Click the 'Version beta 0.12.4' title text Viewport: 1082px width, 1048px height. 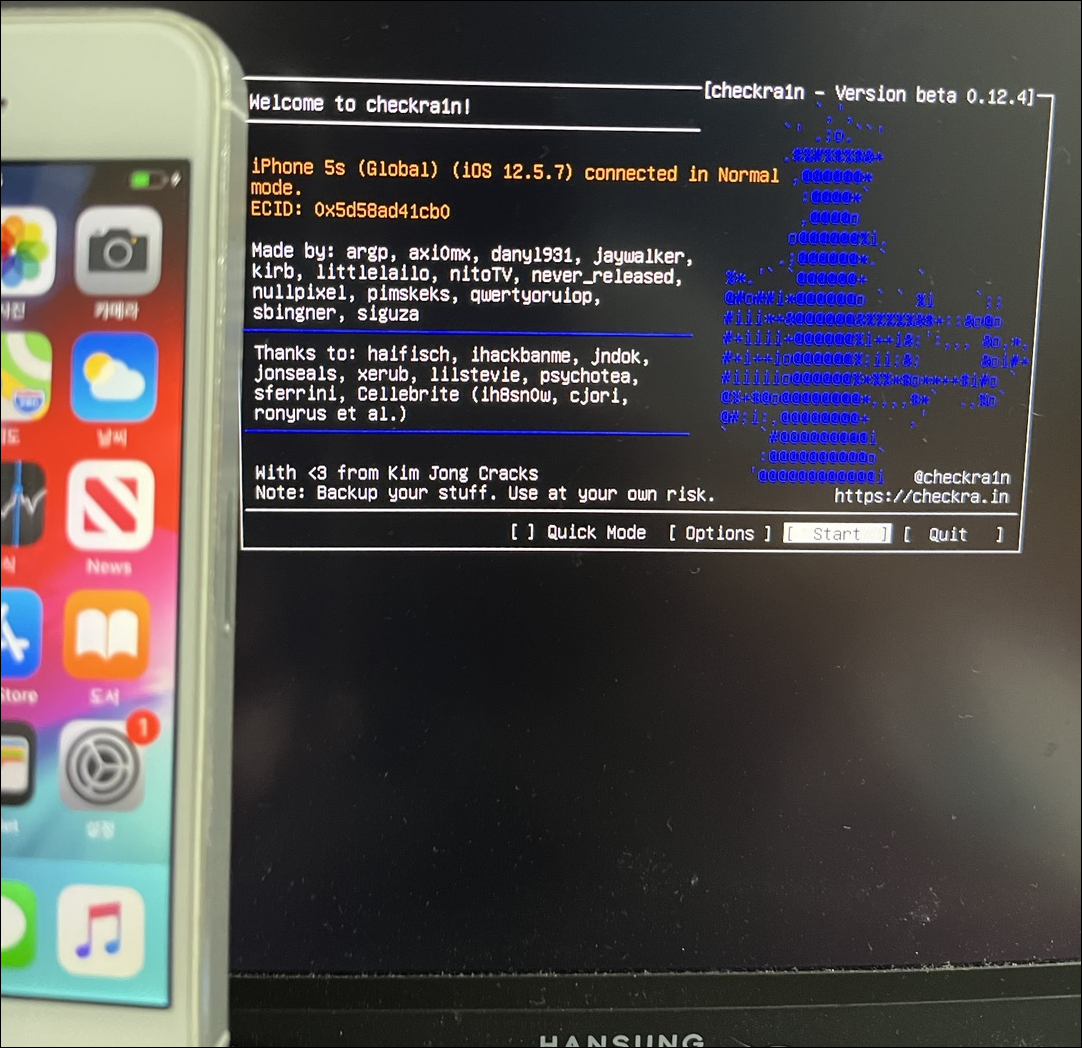pyautogui.click(x=934, y=95)
